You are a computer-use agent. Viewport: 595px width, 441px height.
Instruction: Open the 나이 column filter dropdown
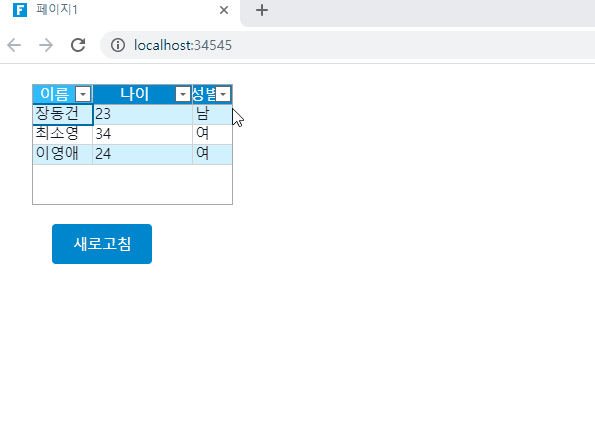[183, 94]
